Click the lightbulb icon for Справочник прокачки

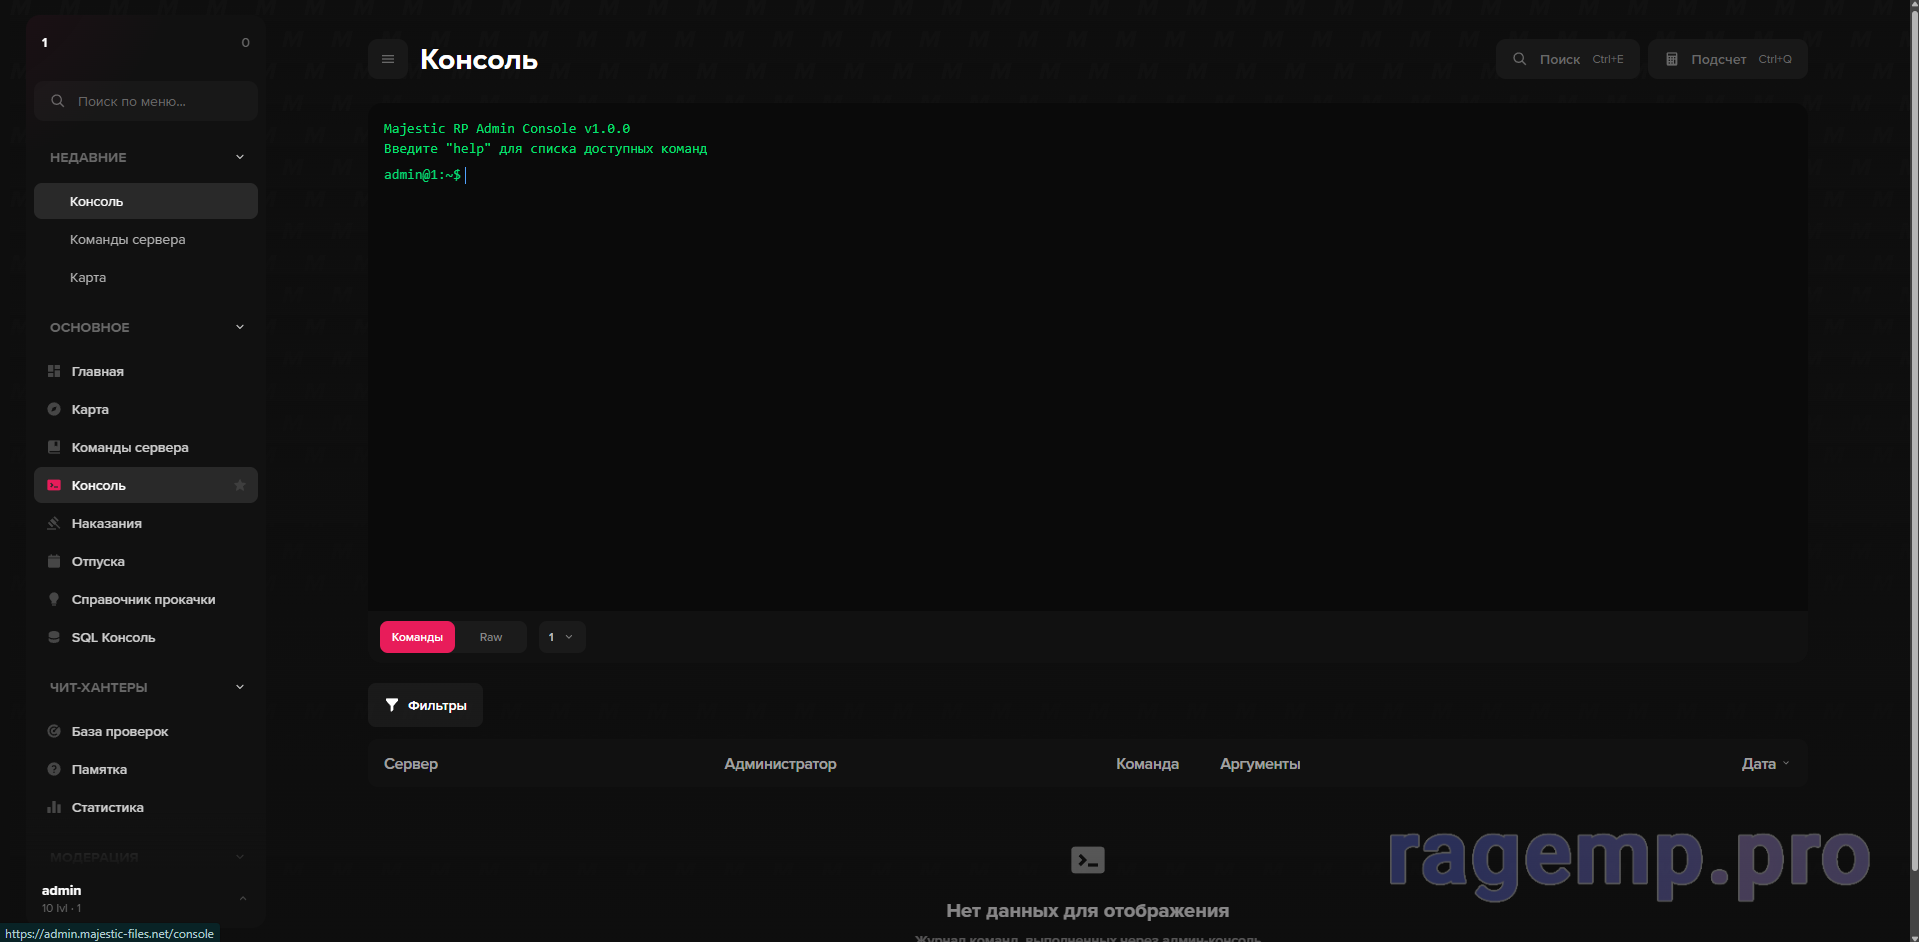[54, 599]
